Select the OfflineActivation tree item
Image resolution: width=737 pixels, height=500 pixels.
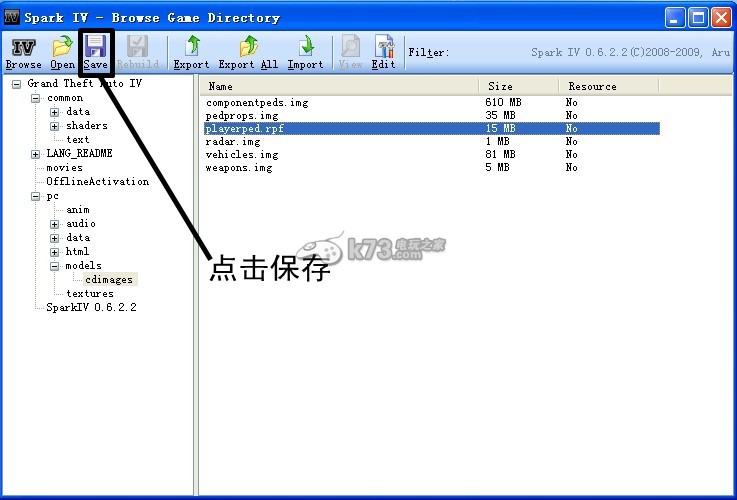pos(97,182)
